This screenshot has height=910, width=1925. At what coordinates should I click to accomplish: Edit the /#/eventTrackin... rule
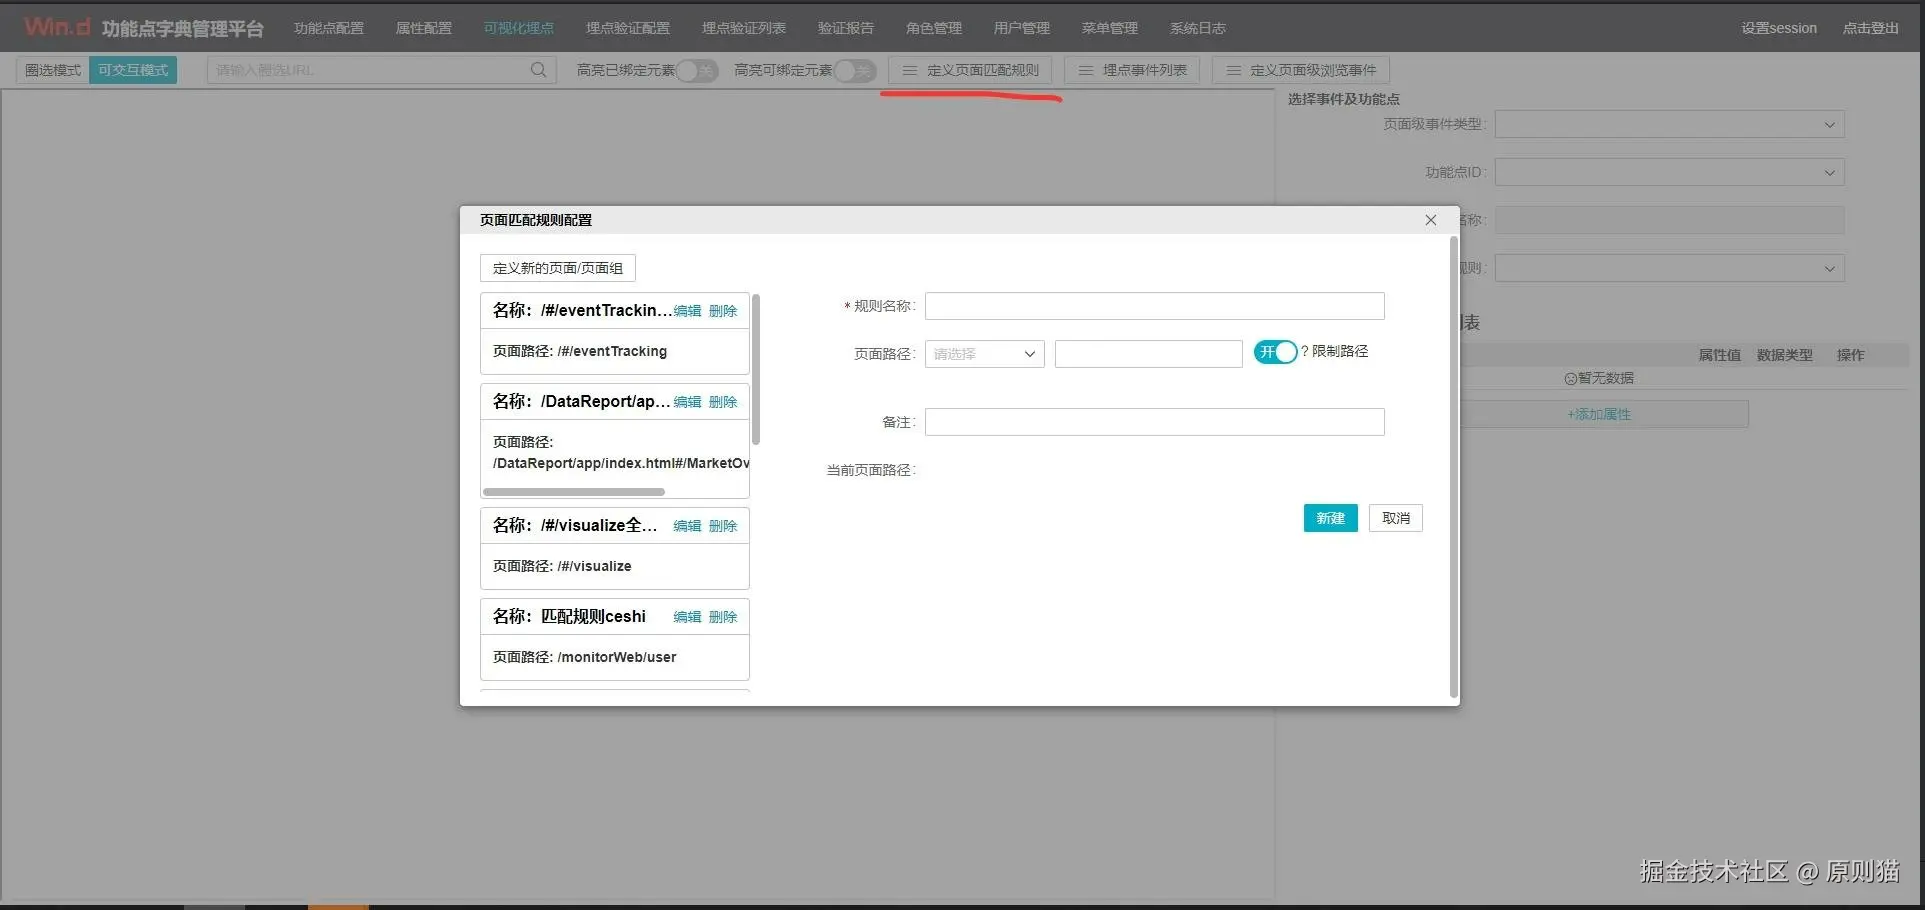pos(687,311)
